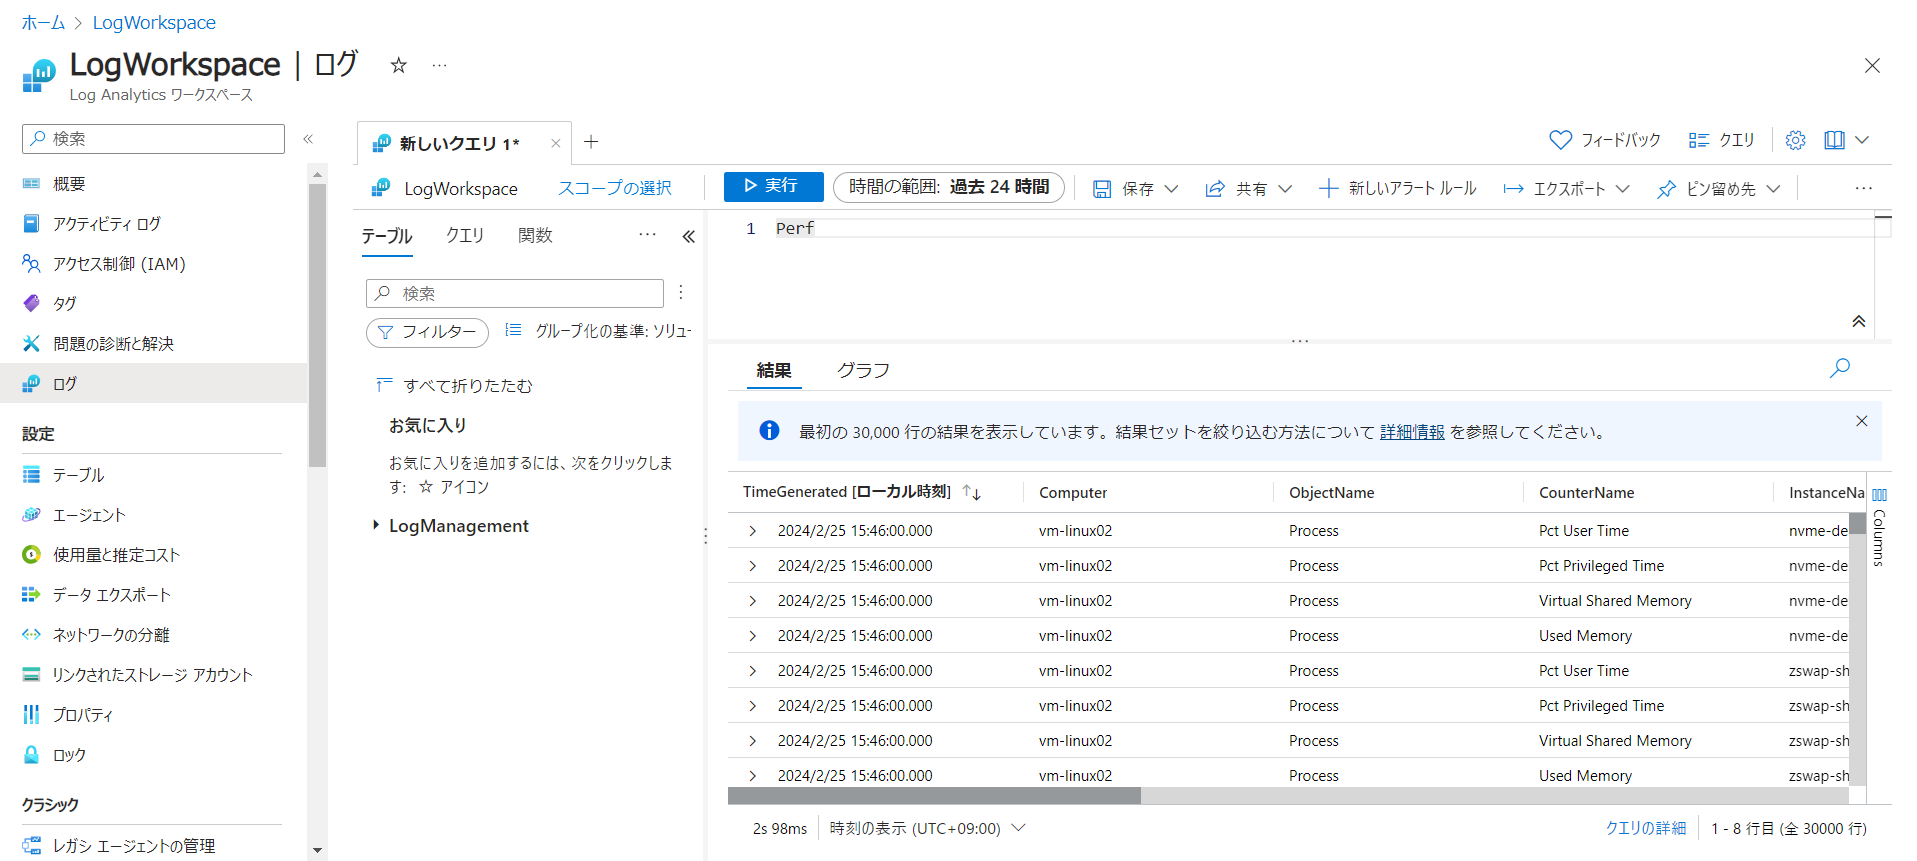
Task: Click スコープの選択 link
Action: [614, 188]
